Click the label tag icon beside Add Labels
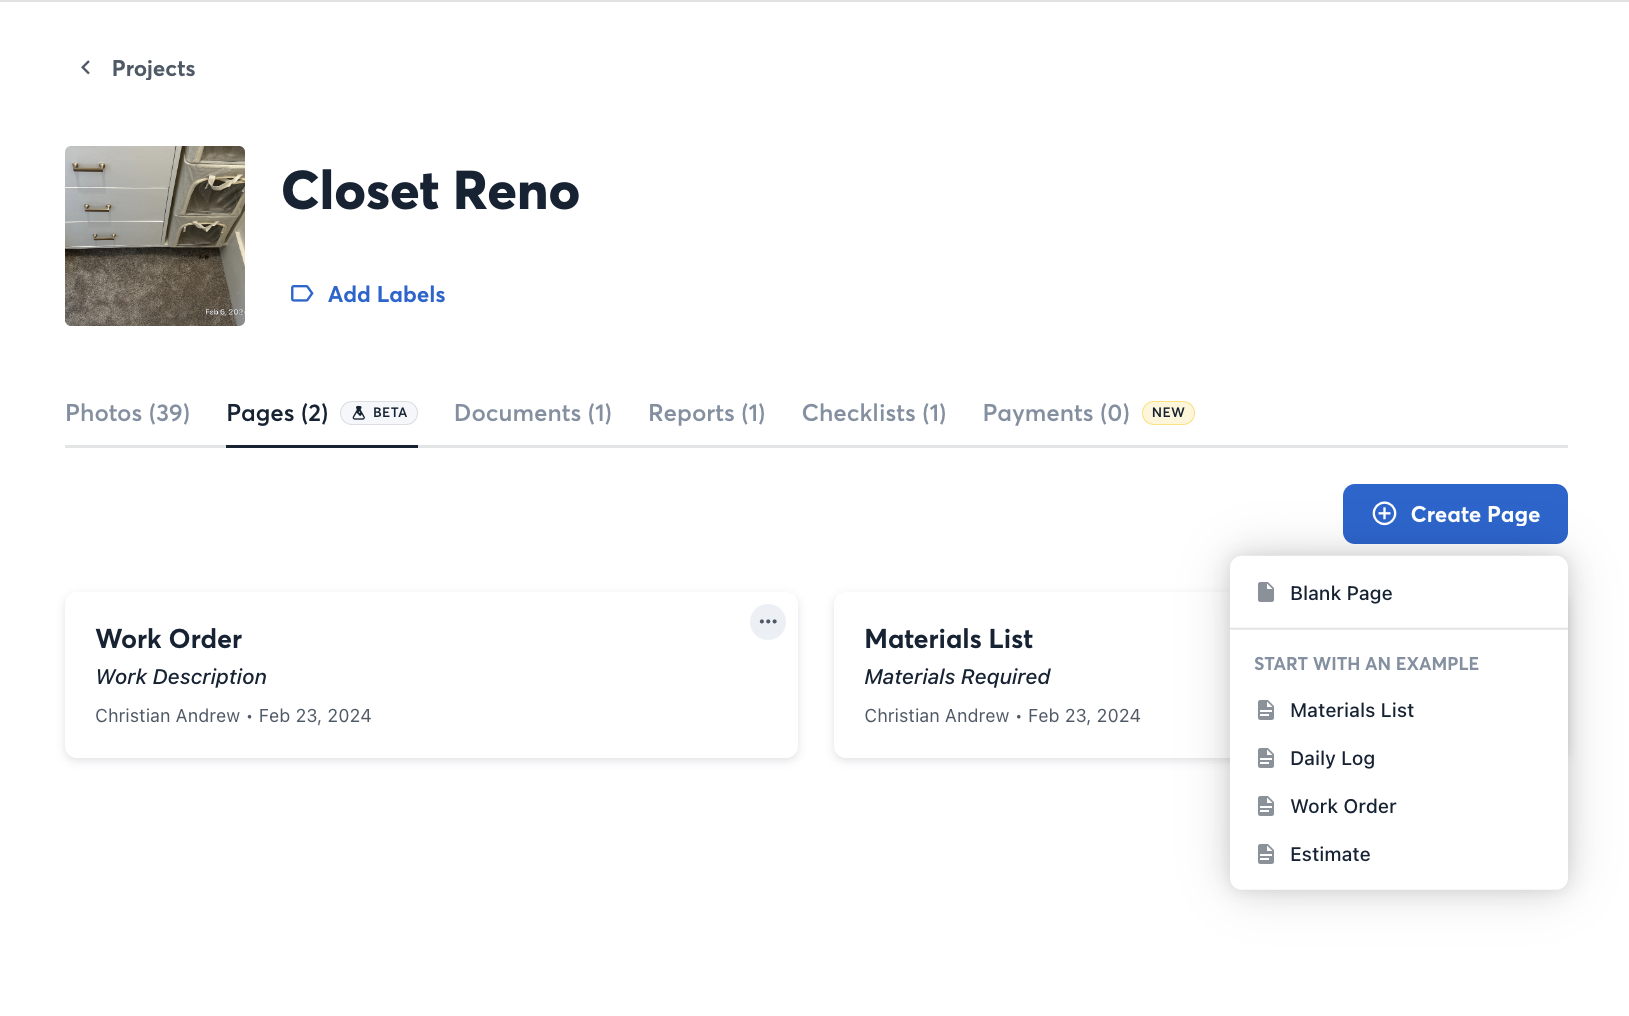The height and width of the screenshot is (1016, 1629). point(301,294)
